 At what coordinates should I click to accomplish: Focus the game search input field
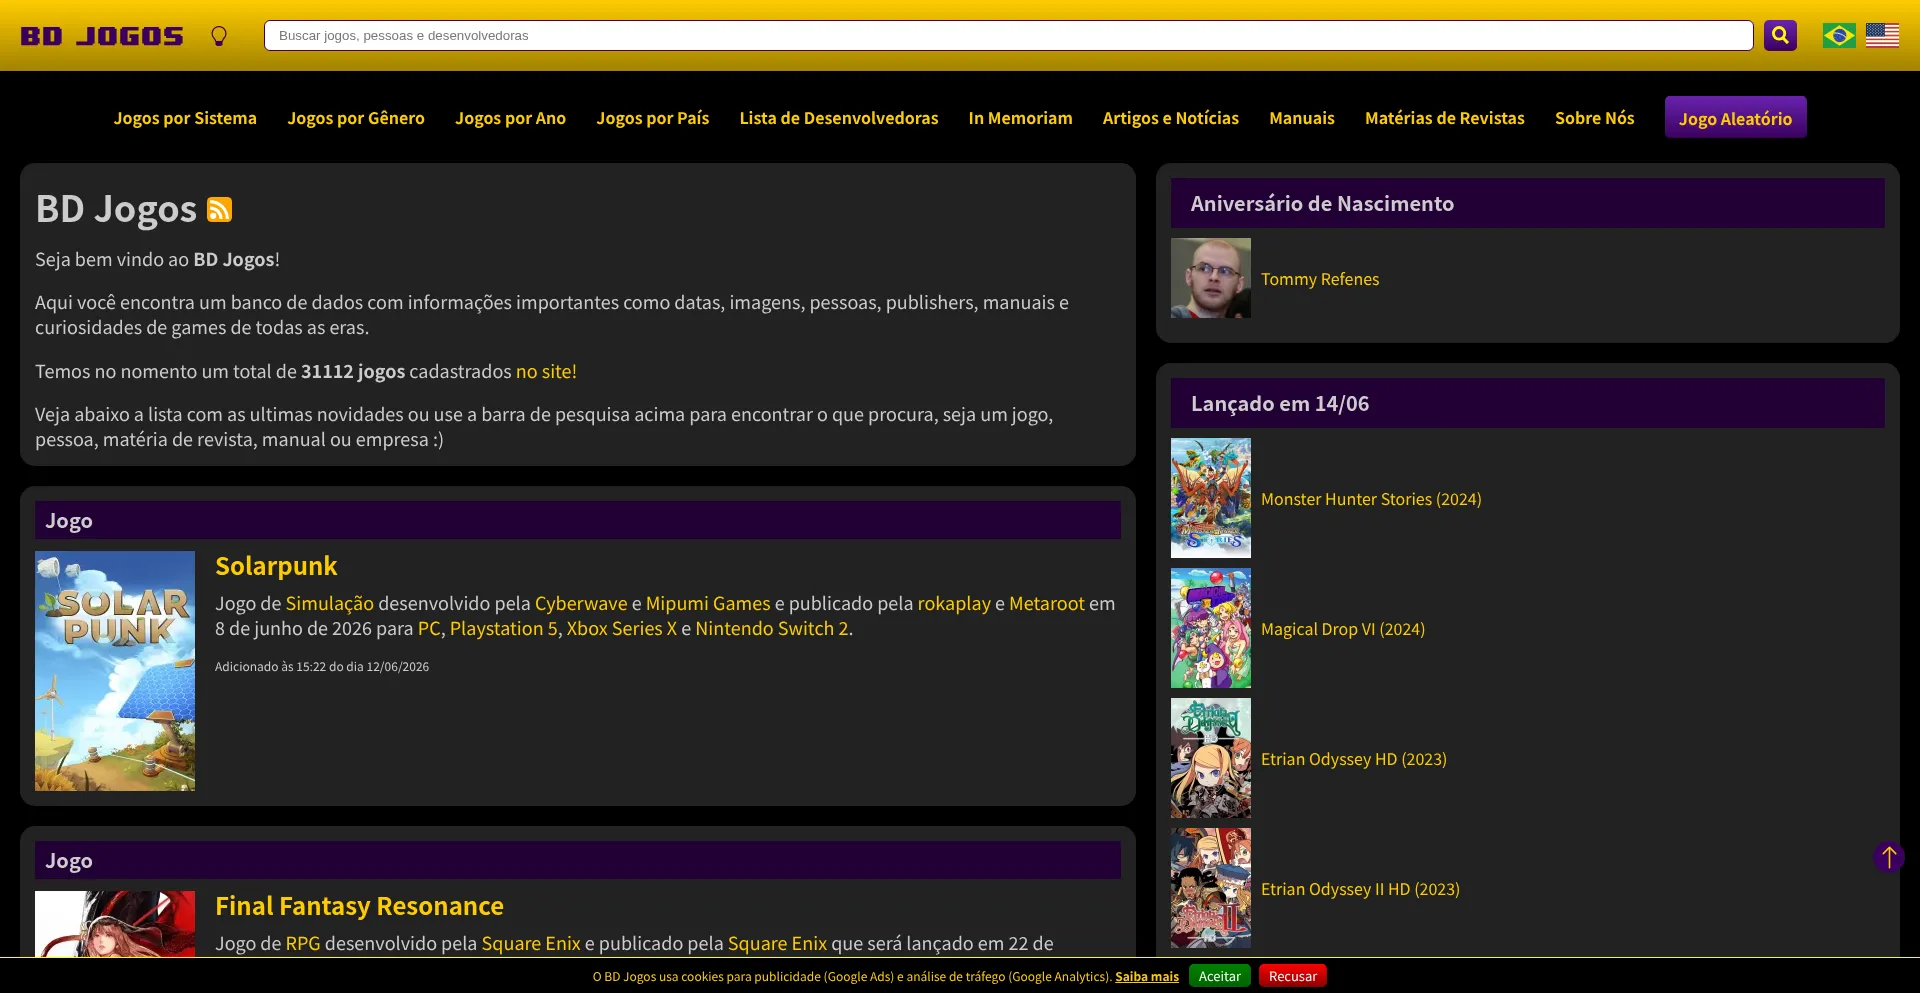(x=1008, y=35)
